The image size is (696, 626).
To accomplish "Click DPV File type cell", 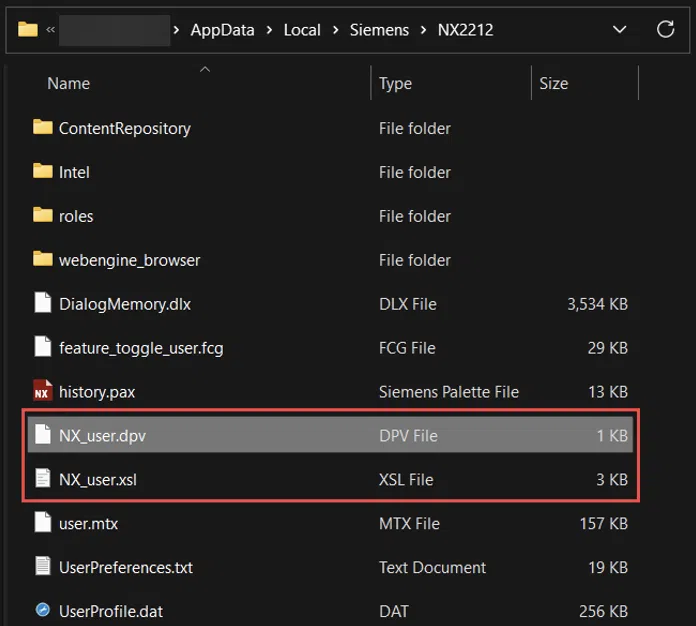I will [408, 436].
